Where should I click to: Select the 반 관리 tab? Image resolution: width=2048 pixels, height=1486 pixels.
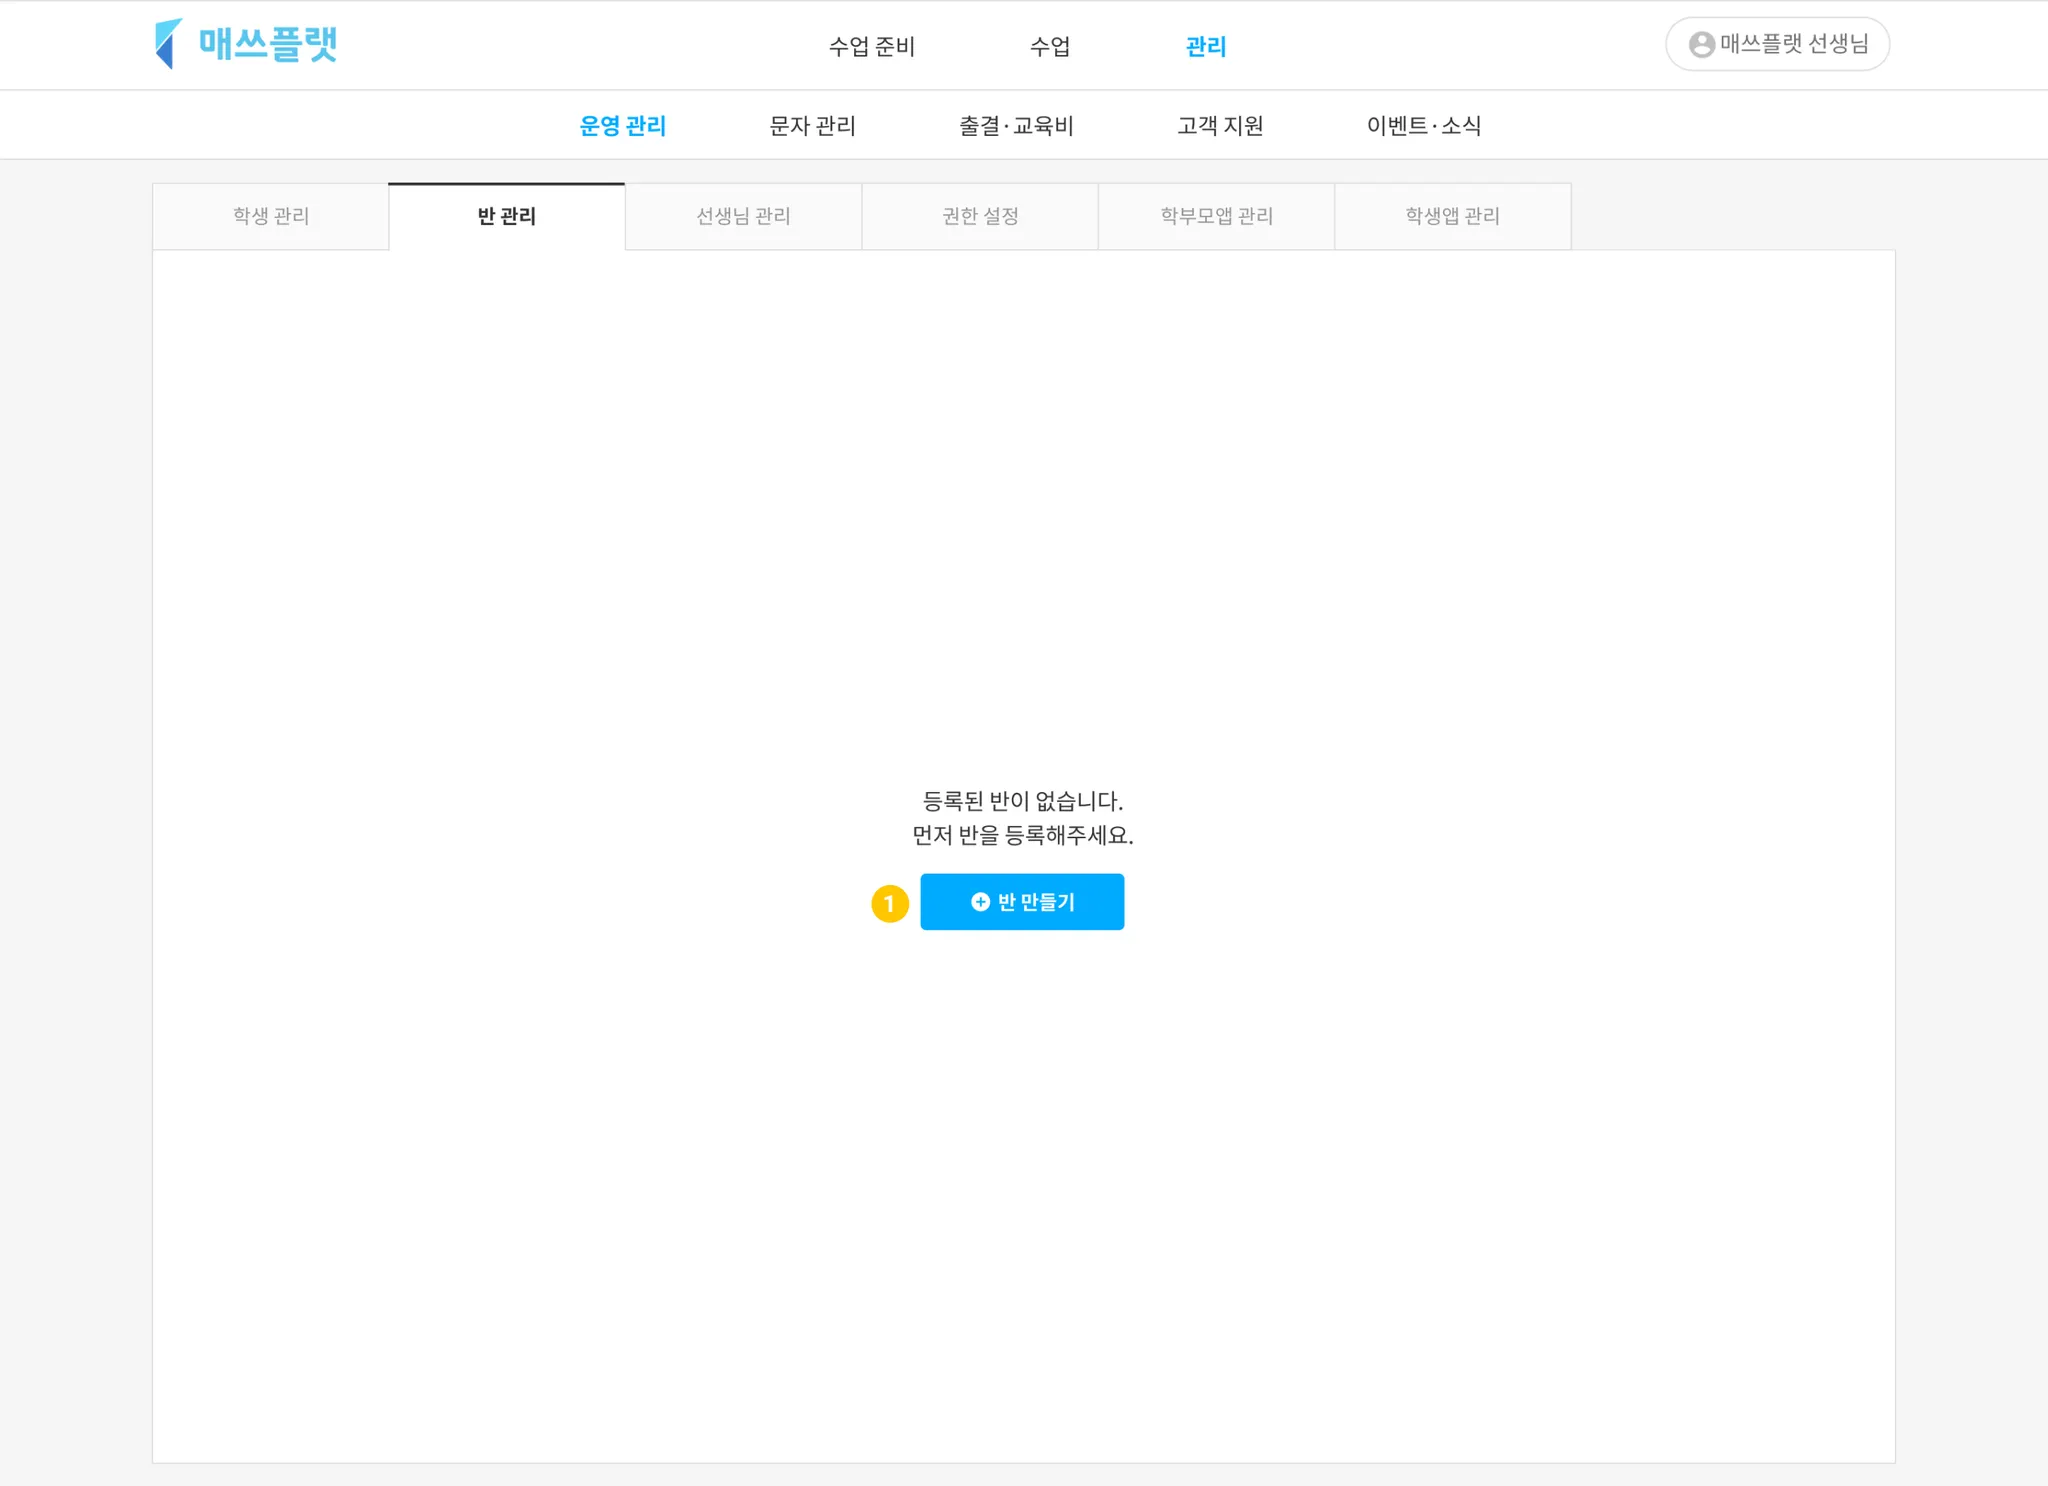(507, 216)
